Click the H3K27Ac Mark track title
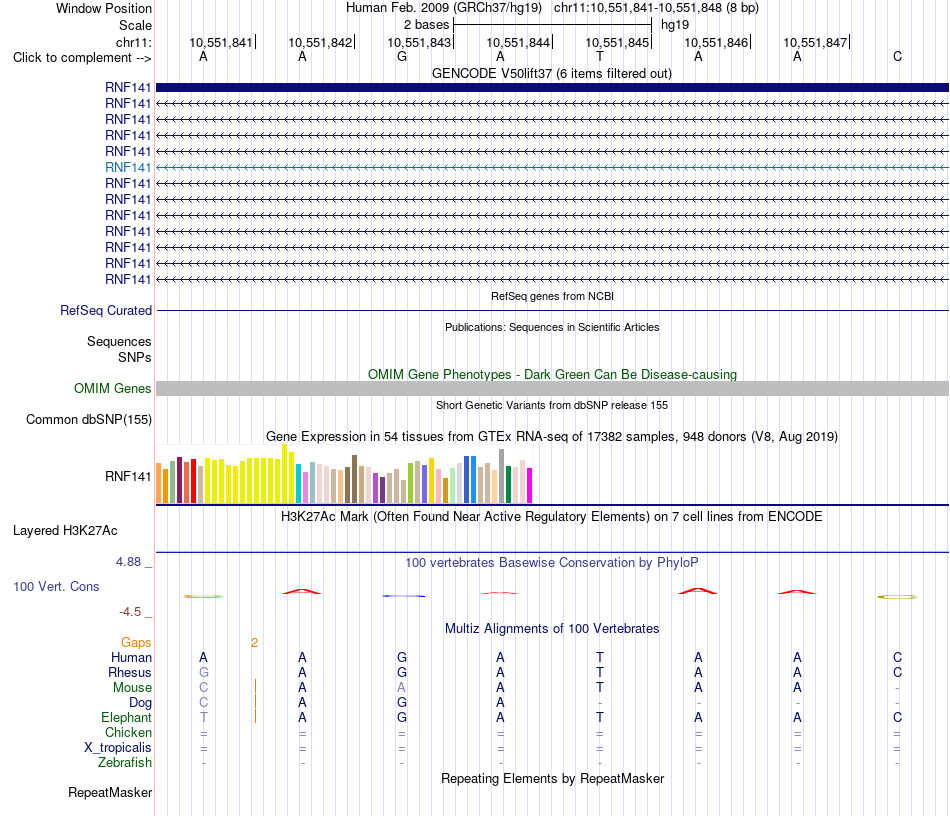 tap(552, 517)
